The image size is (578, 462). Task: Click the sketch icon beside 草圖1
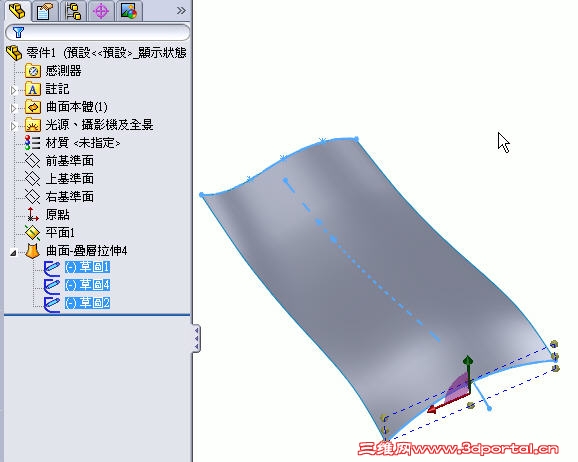point(52,268)
